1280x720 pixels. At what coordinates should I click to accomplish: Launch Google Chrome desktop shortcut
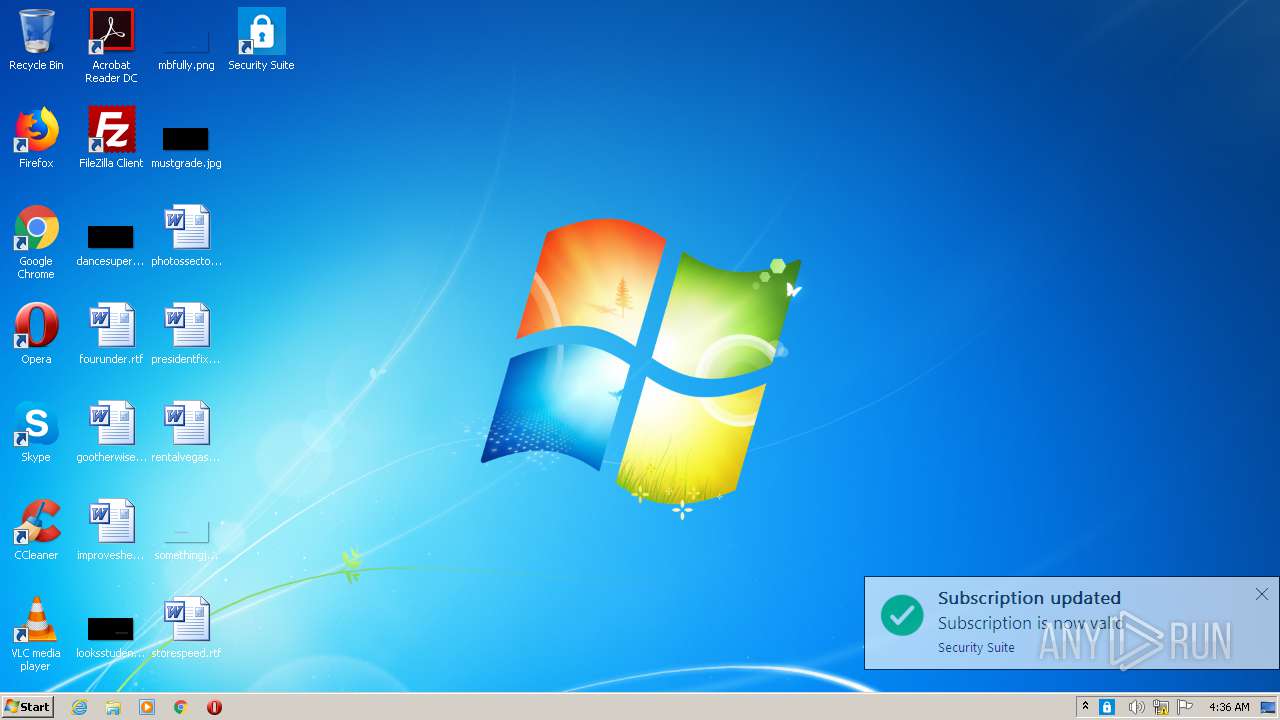36,243
